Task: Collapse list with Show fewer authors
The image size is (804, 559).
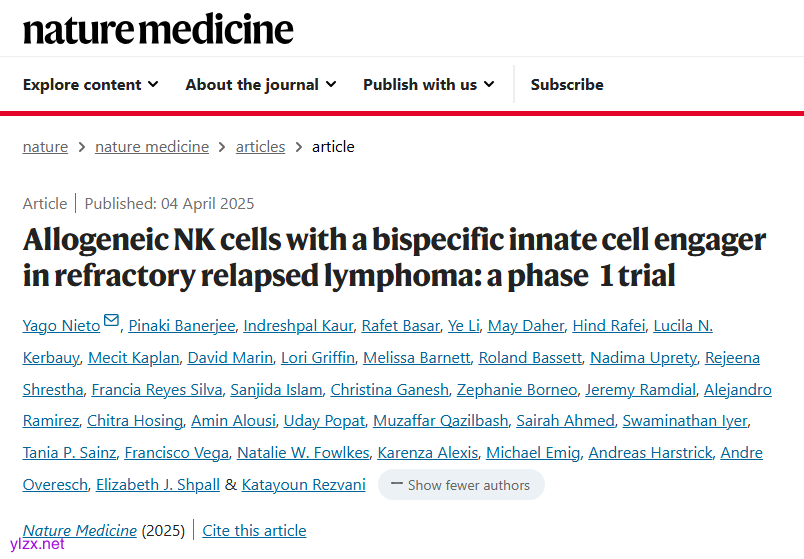Action: [461, 485]
